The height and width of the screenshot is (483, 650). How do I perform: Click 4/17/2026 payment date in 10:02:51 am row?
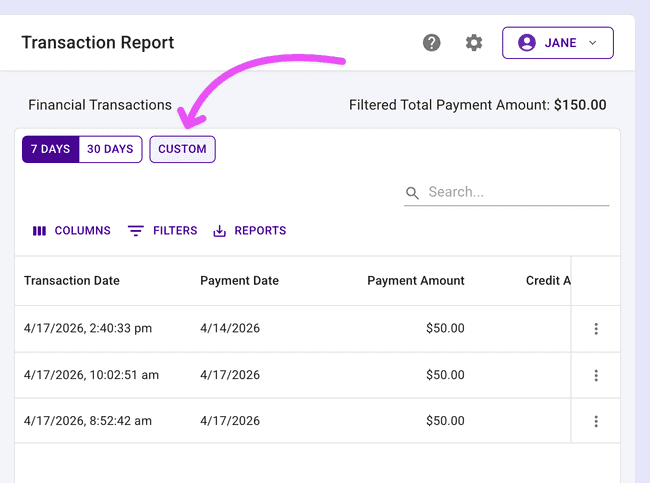coord(230,375)
